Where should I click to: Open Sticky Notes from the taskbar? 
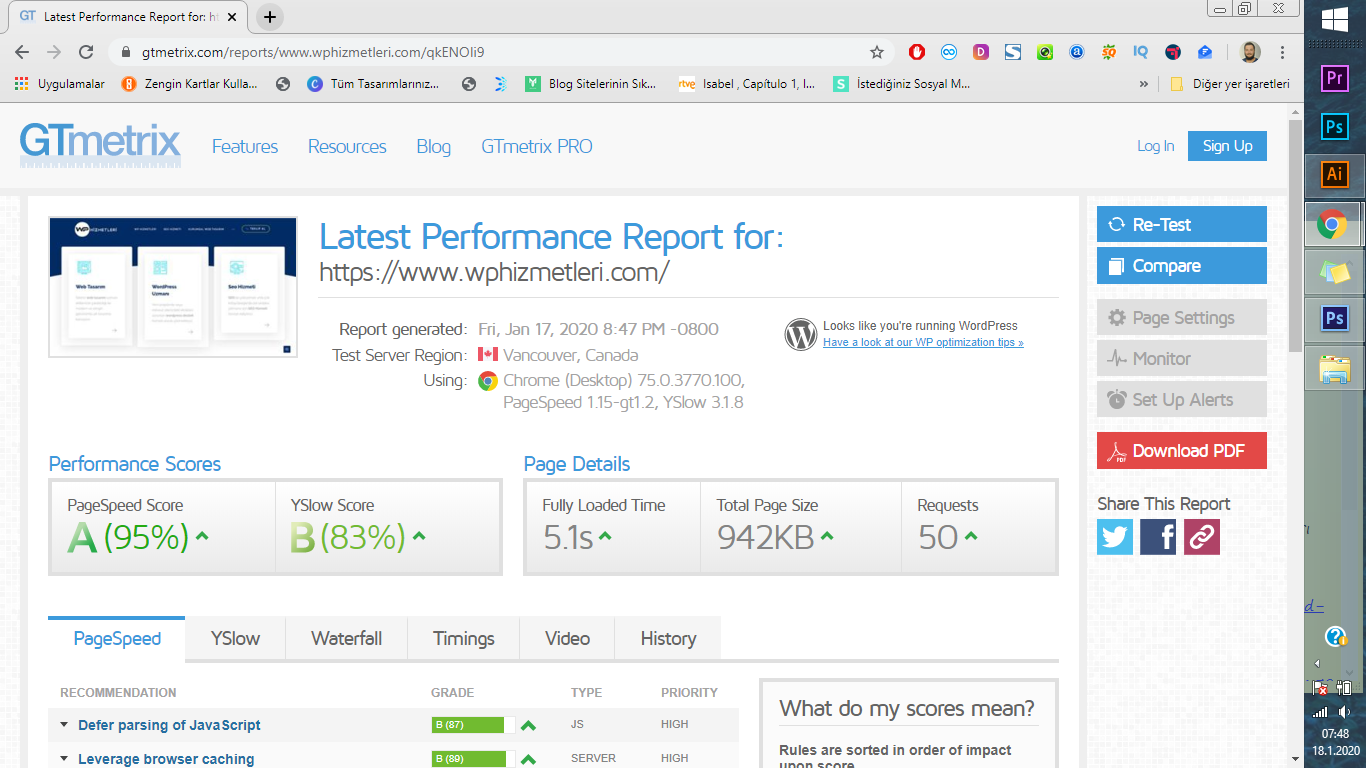pyautogui.click(x=1335, y=270)
